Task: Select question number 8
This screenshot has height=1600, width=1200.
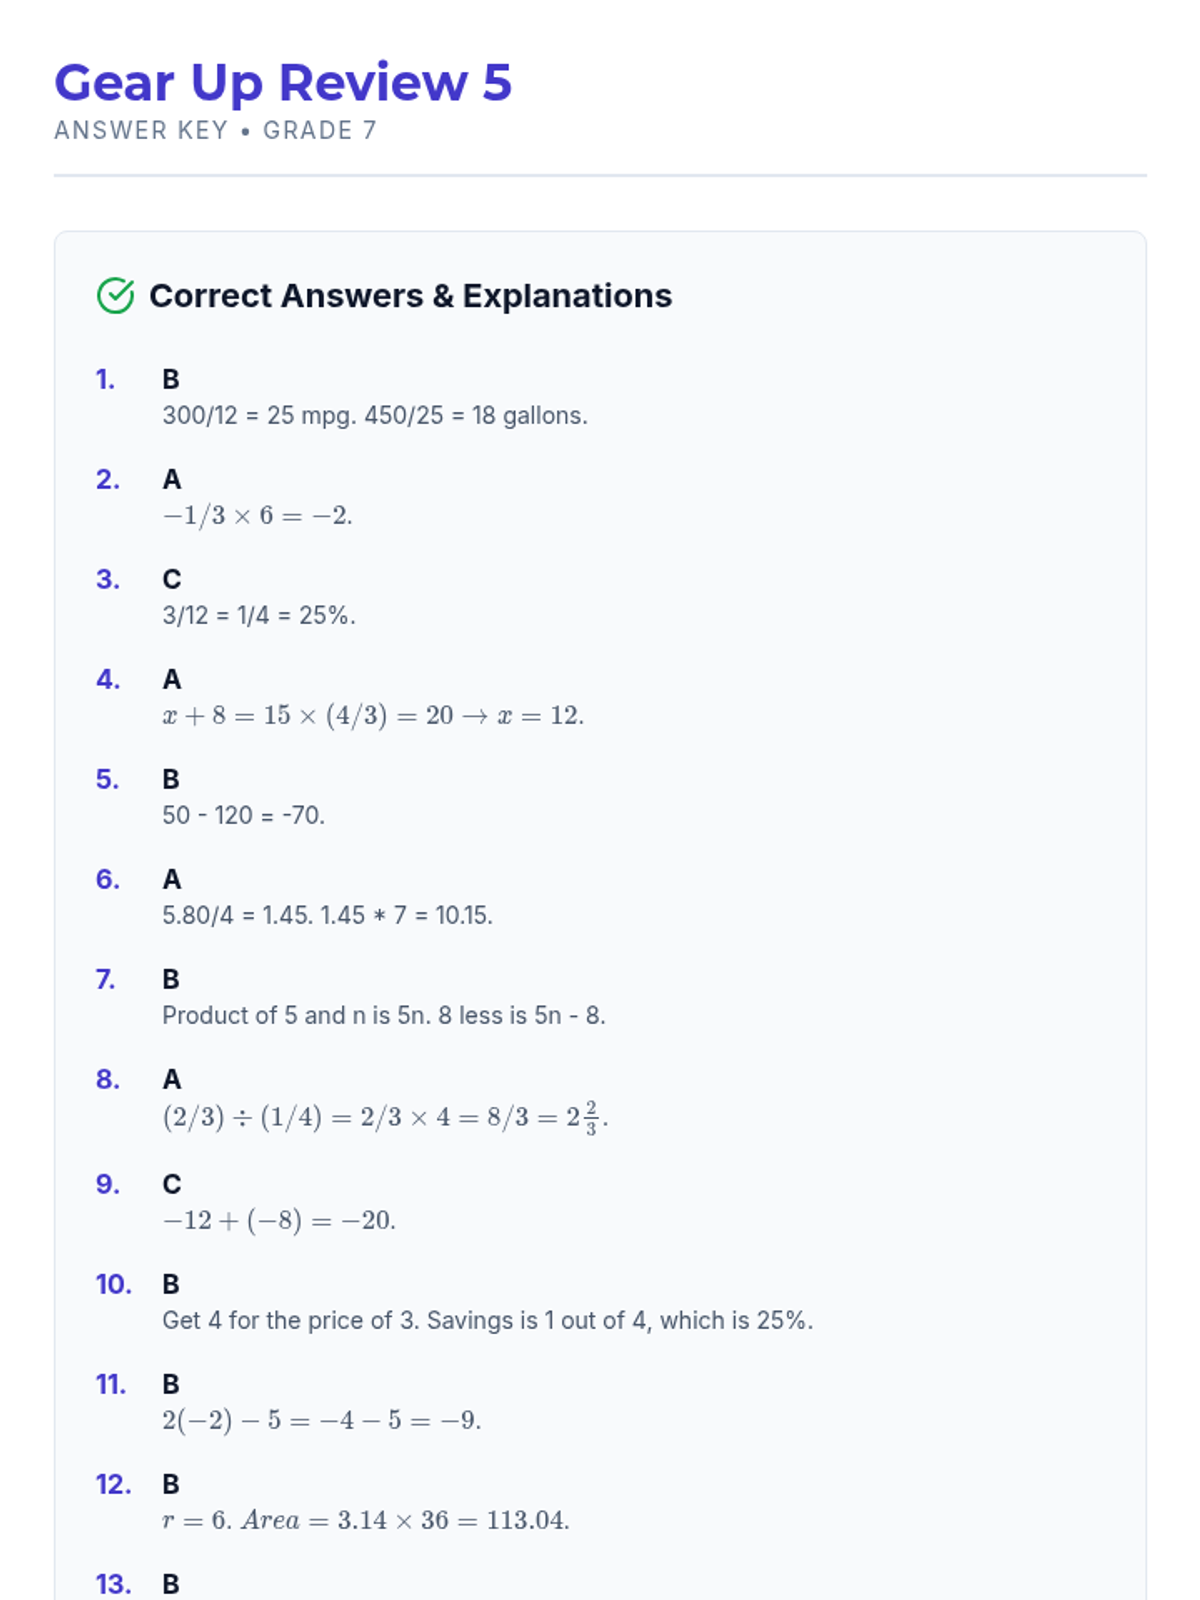Action: [x=107, y=1080]
